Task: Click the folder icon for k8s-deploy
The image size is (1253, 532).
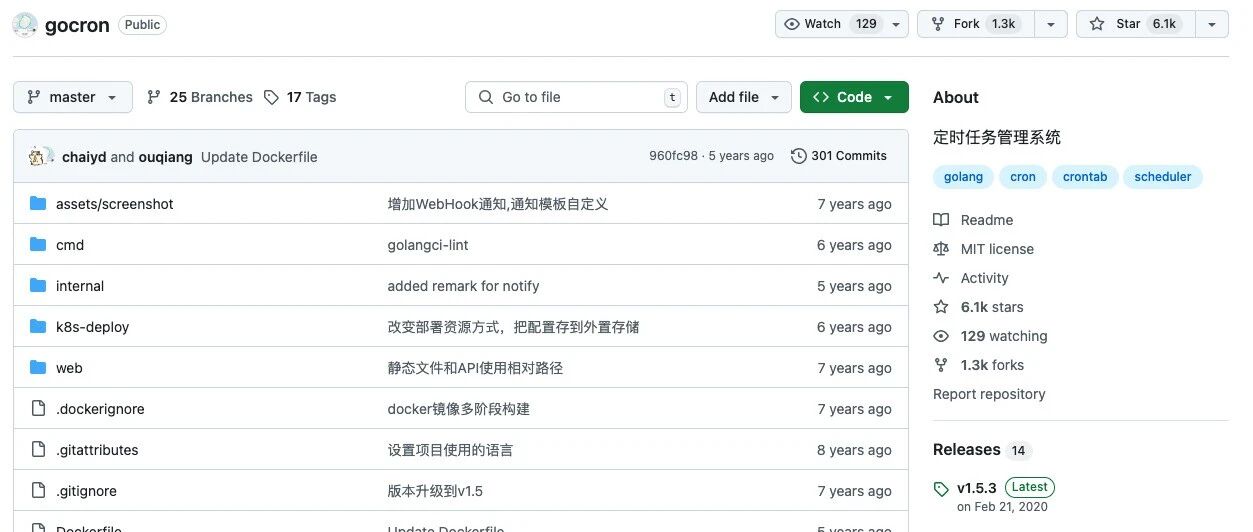Action: point(38,327)
